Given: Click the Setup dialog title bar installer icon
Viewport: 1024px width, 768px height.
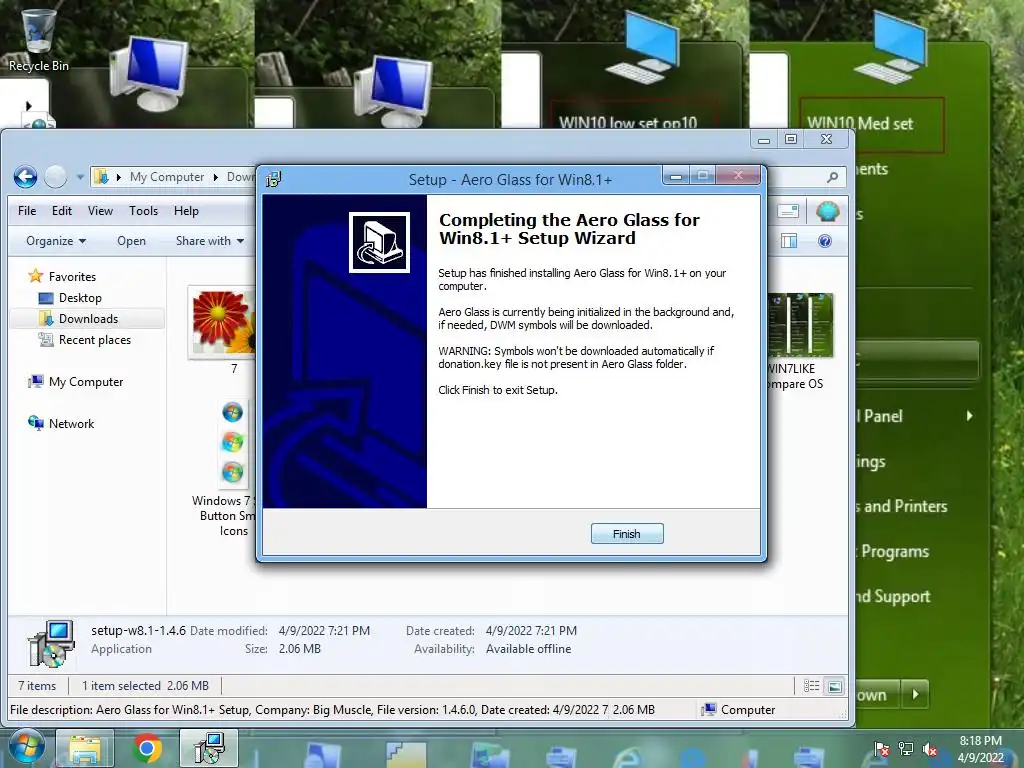Looking at the screenshot, I should pos(274,179).
